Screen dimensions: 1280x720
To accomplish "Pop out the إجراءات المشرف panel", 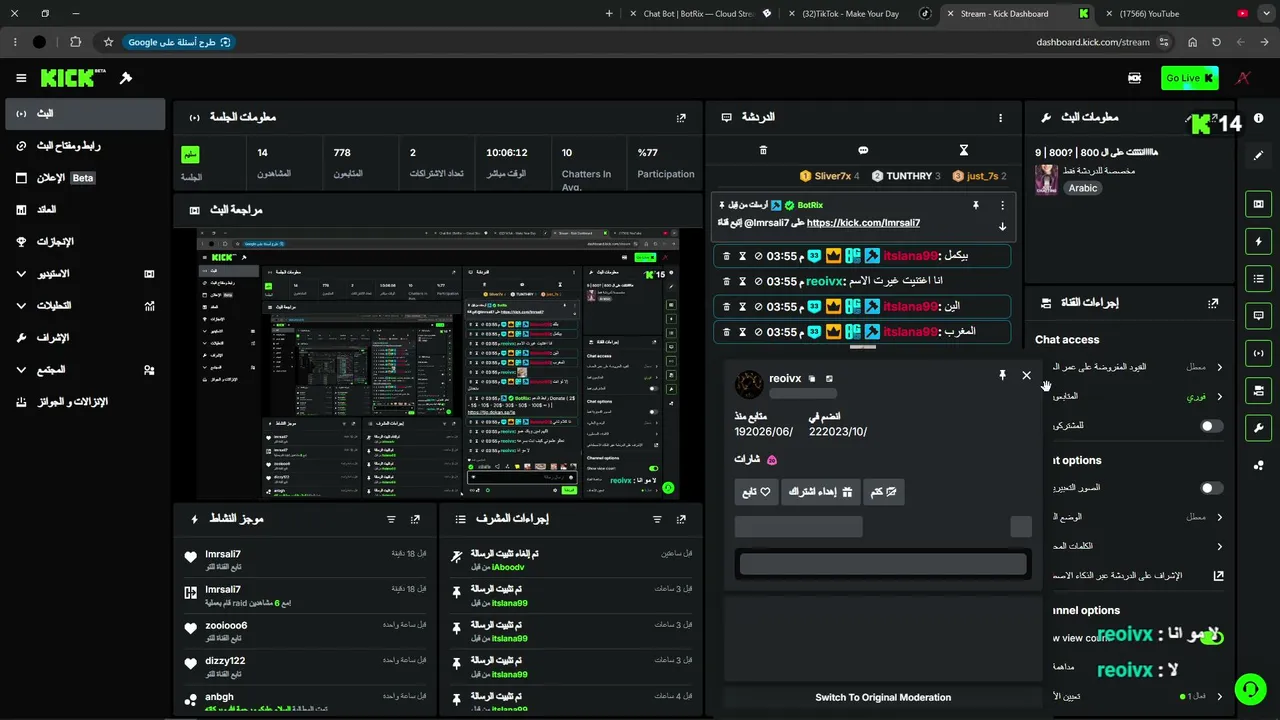I will (x=681, y=520).
